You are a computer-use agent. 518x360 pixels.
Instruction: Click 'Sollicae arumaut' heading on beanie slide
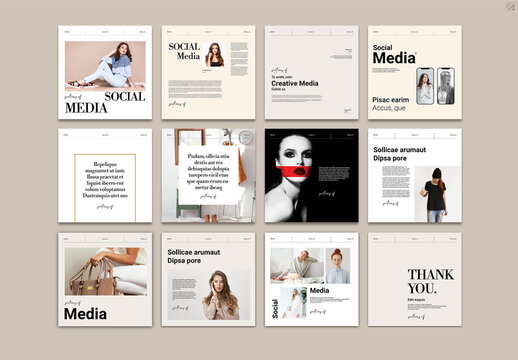[x=400, y=150]
